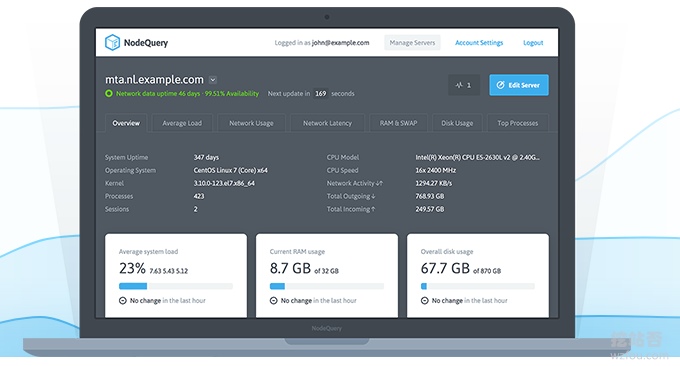Click the Overall disk usage progress bar
680x366 pixels.
[x=477, y=286]
